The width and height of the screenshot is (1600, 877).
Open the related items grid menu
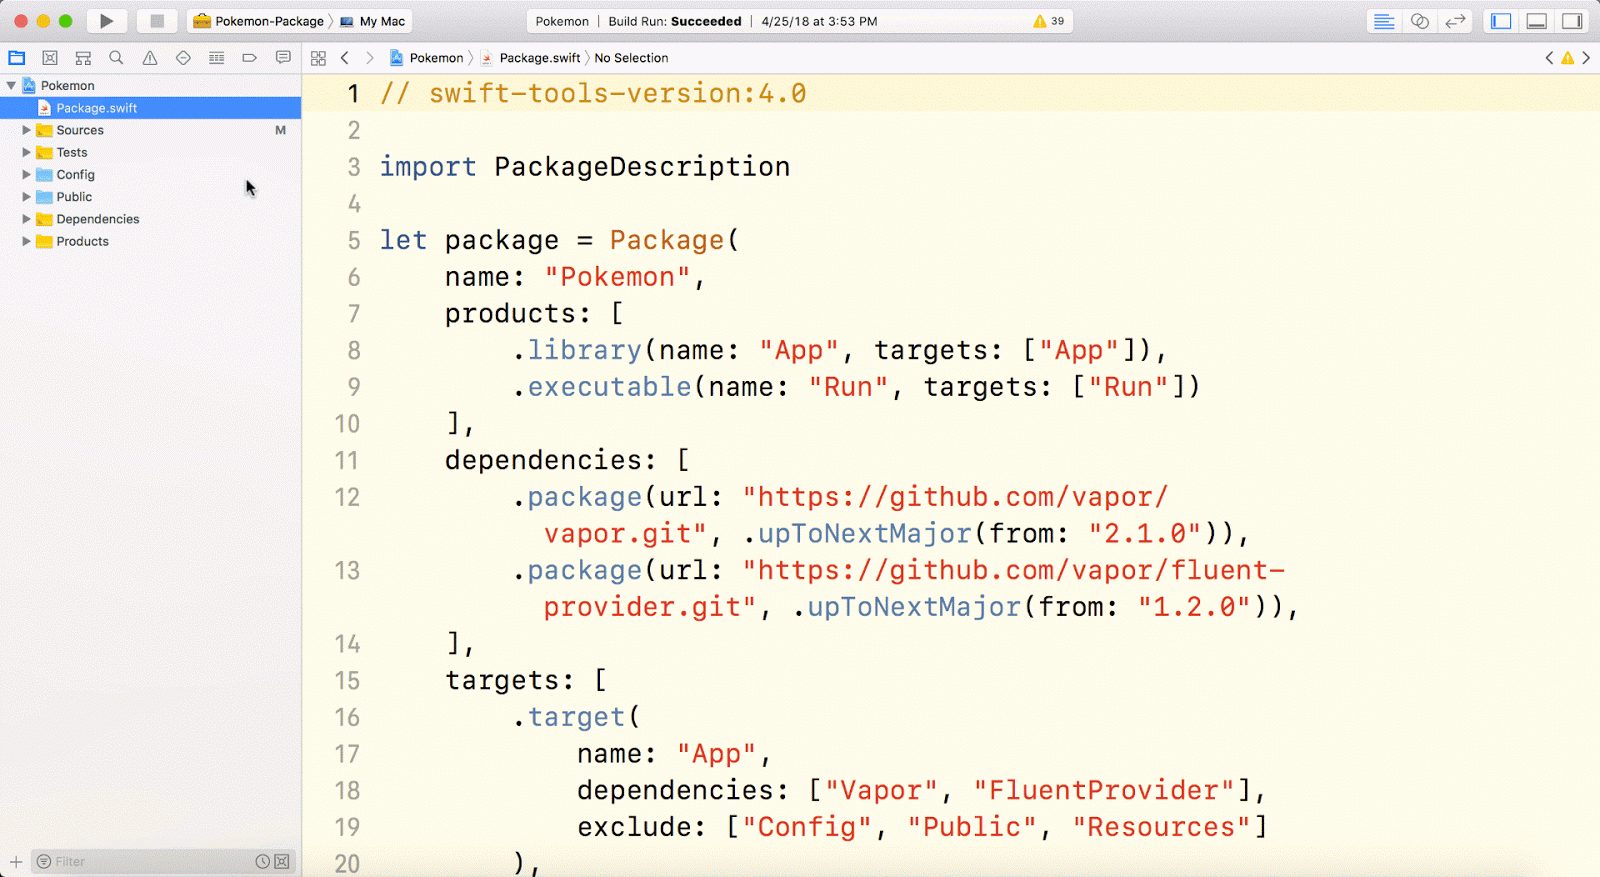coord(318,58)
